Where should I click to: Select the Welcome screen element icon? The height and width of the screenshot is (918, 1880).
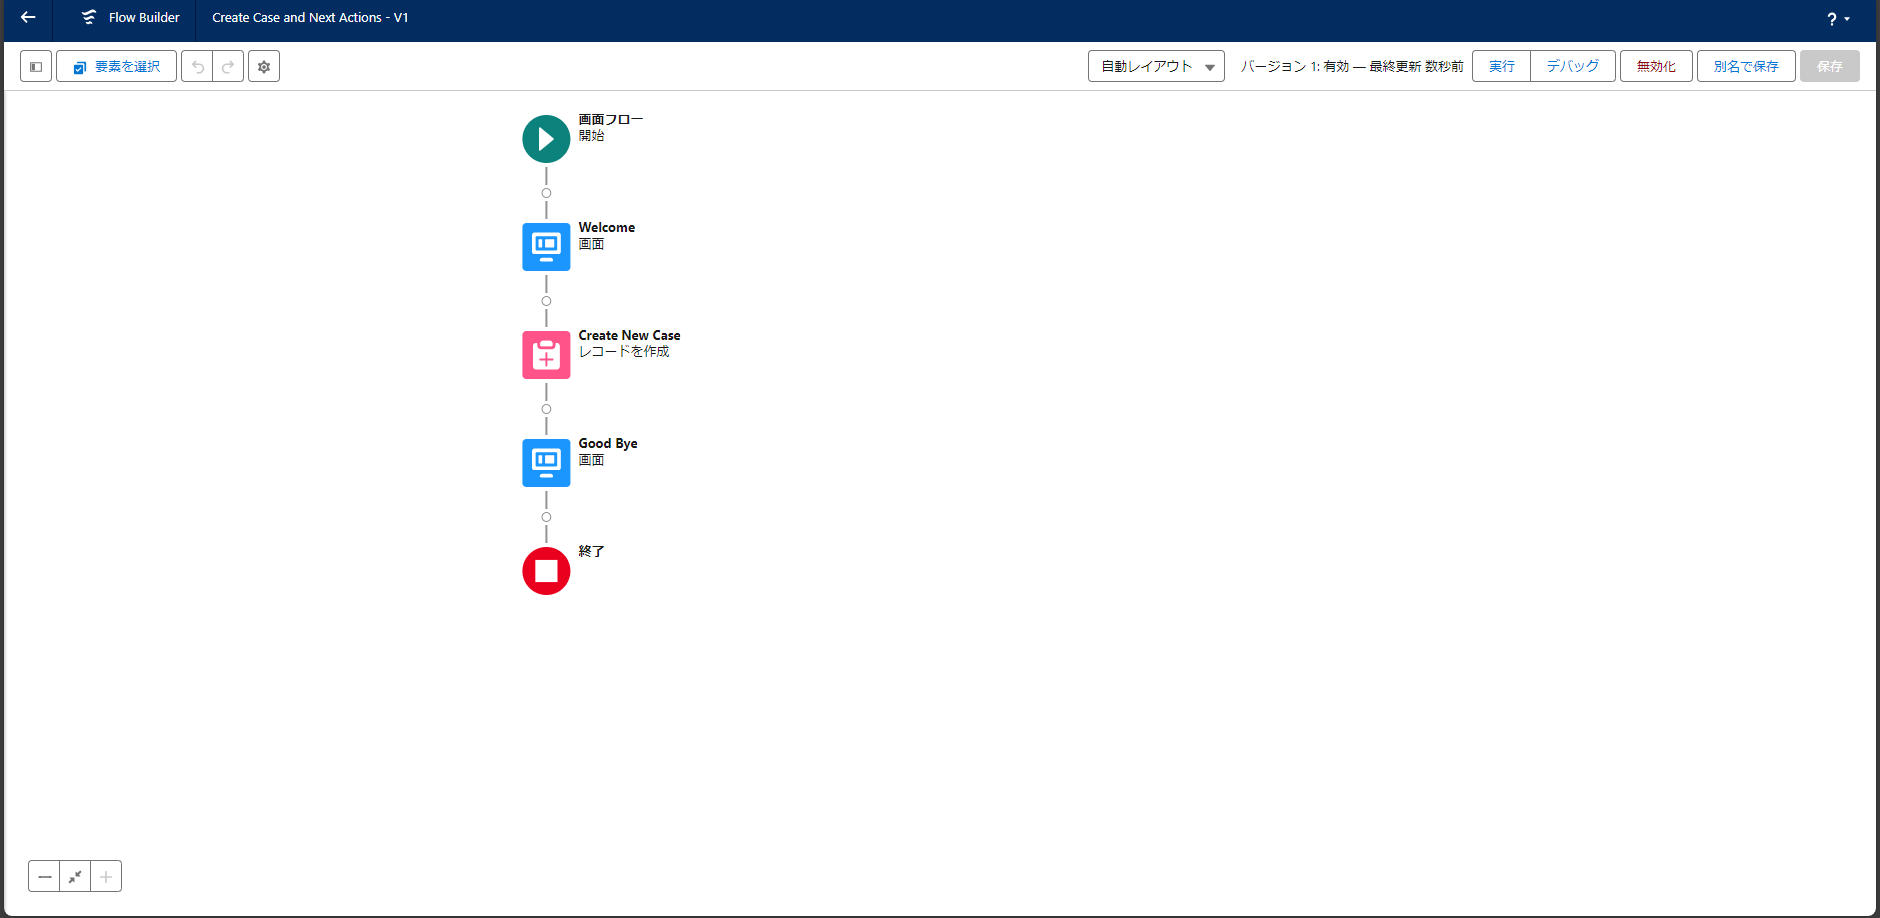pyautogui.click(x=546, y=247)
